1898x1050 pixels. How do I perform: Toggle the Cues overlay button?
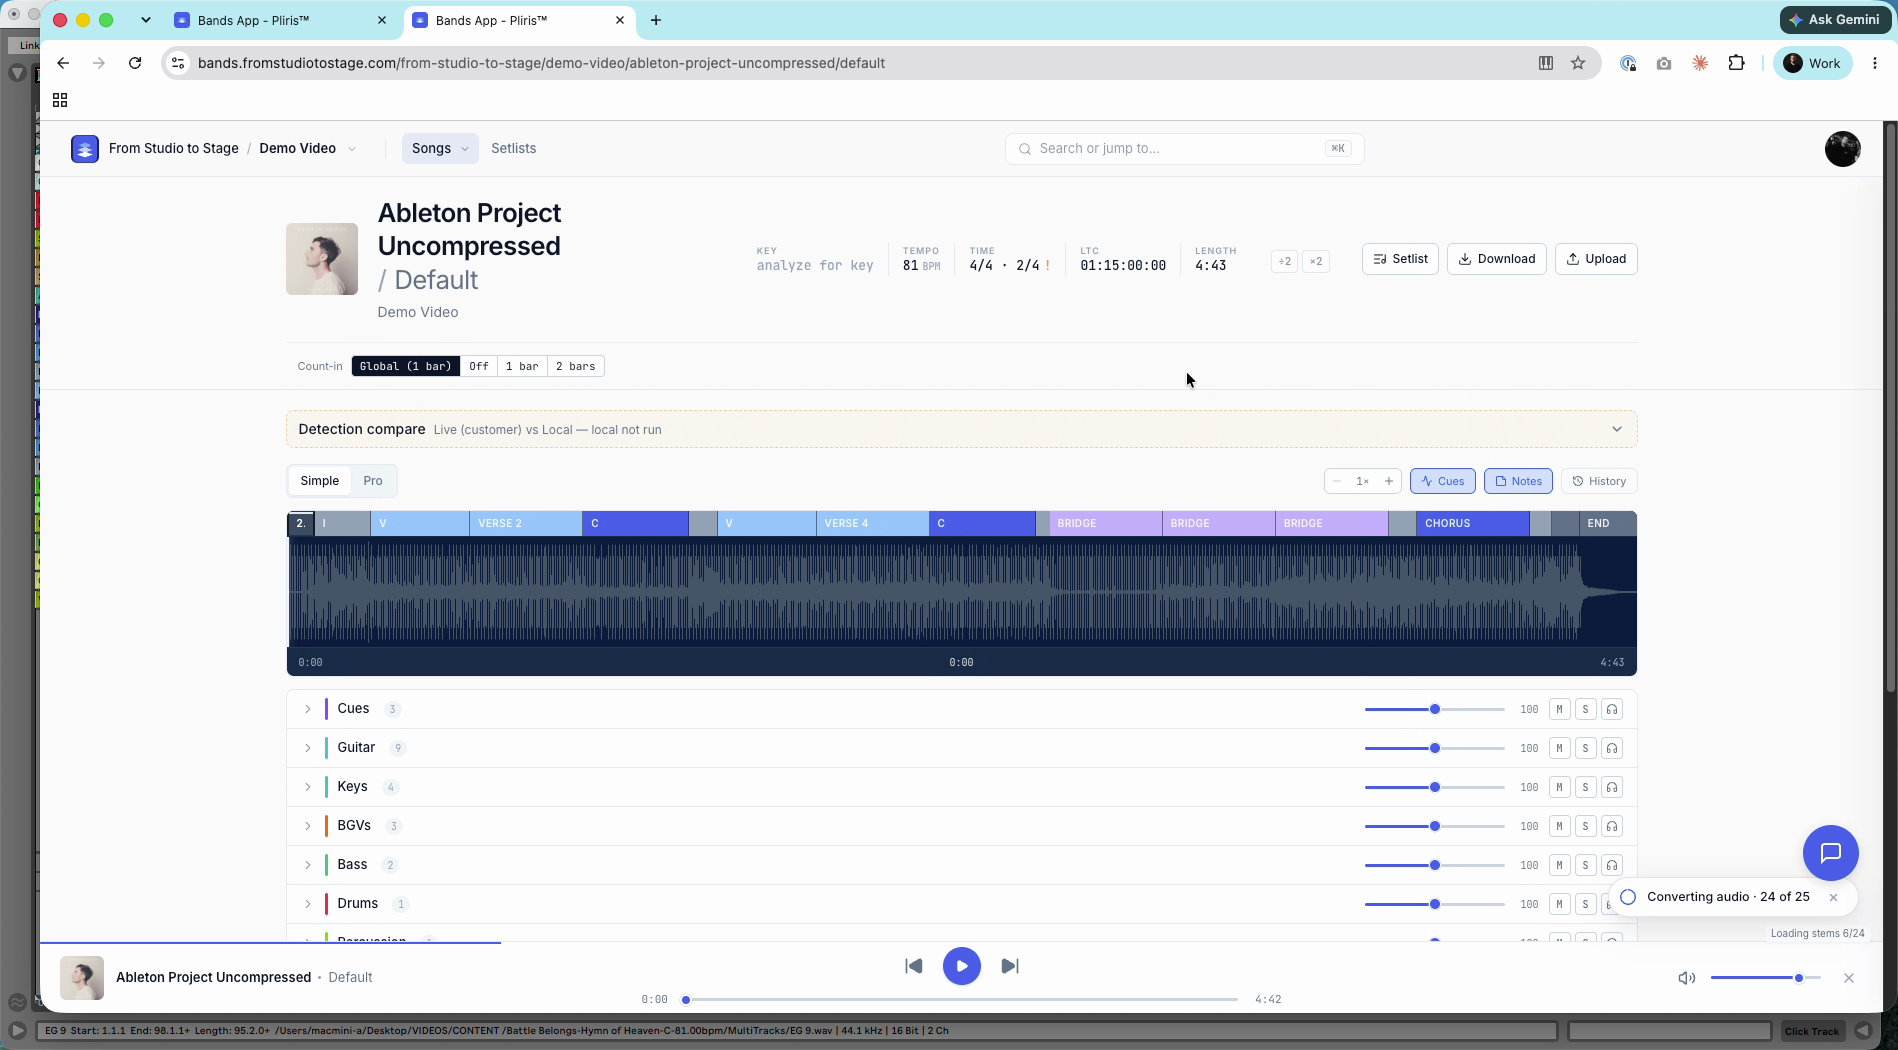pos(1442,481)
